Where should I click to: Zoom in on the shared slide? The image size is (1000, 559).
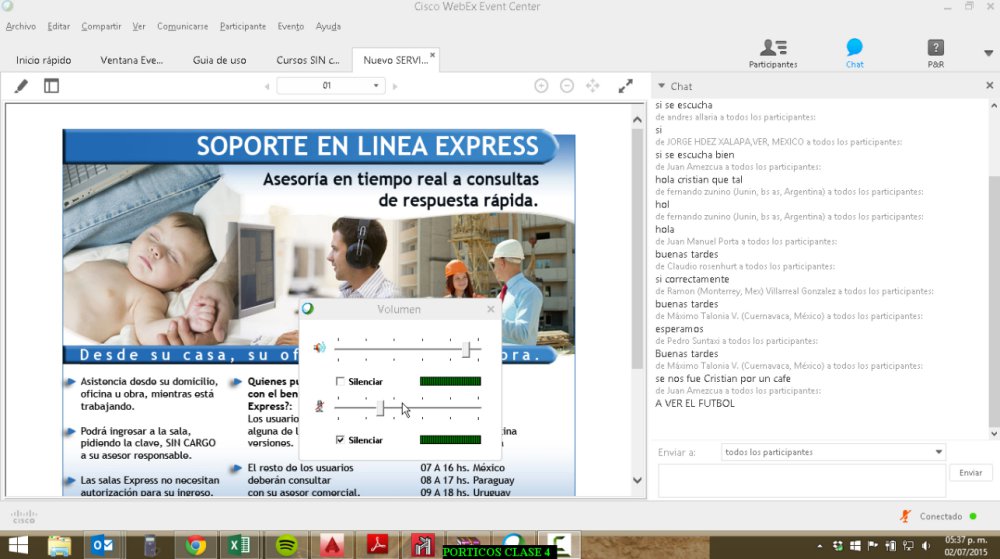click(541, 85)
